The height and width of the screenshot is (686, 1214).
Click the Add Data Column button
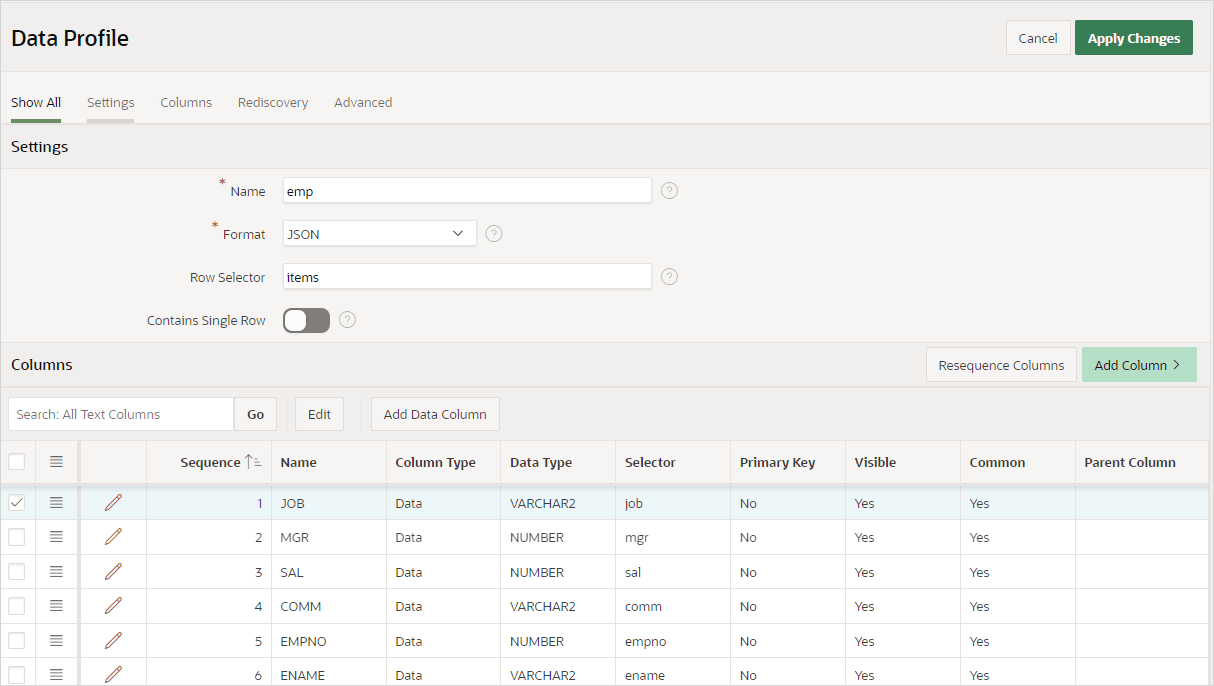pyautogui.click(x=435, y=414)
